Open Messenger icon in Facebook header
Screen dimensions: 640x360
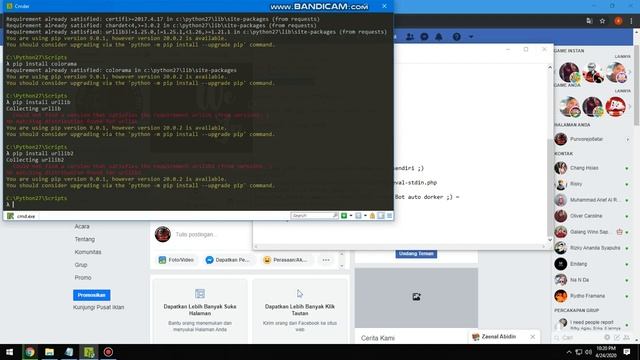coord(424,37)
